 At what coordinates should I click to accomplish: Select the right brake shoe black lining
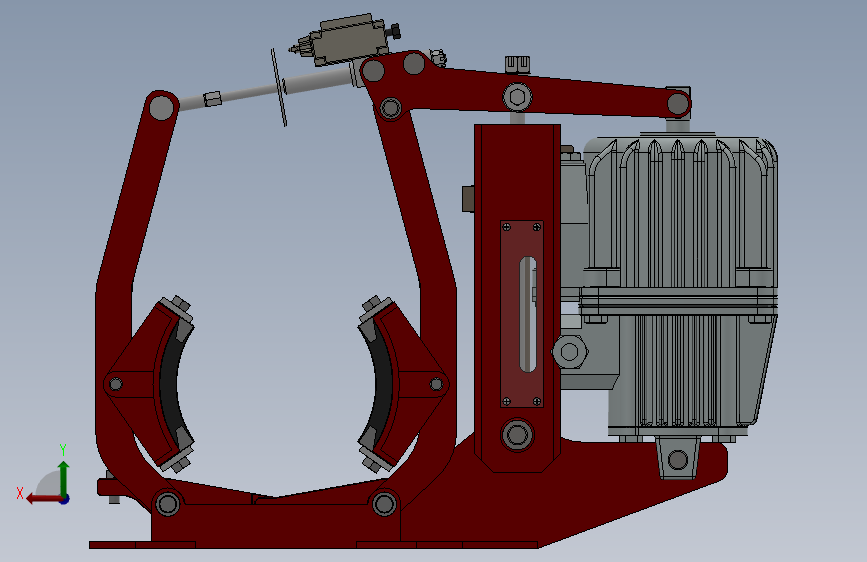tap(382, 383)
